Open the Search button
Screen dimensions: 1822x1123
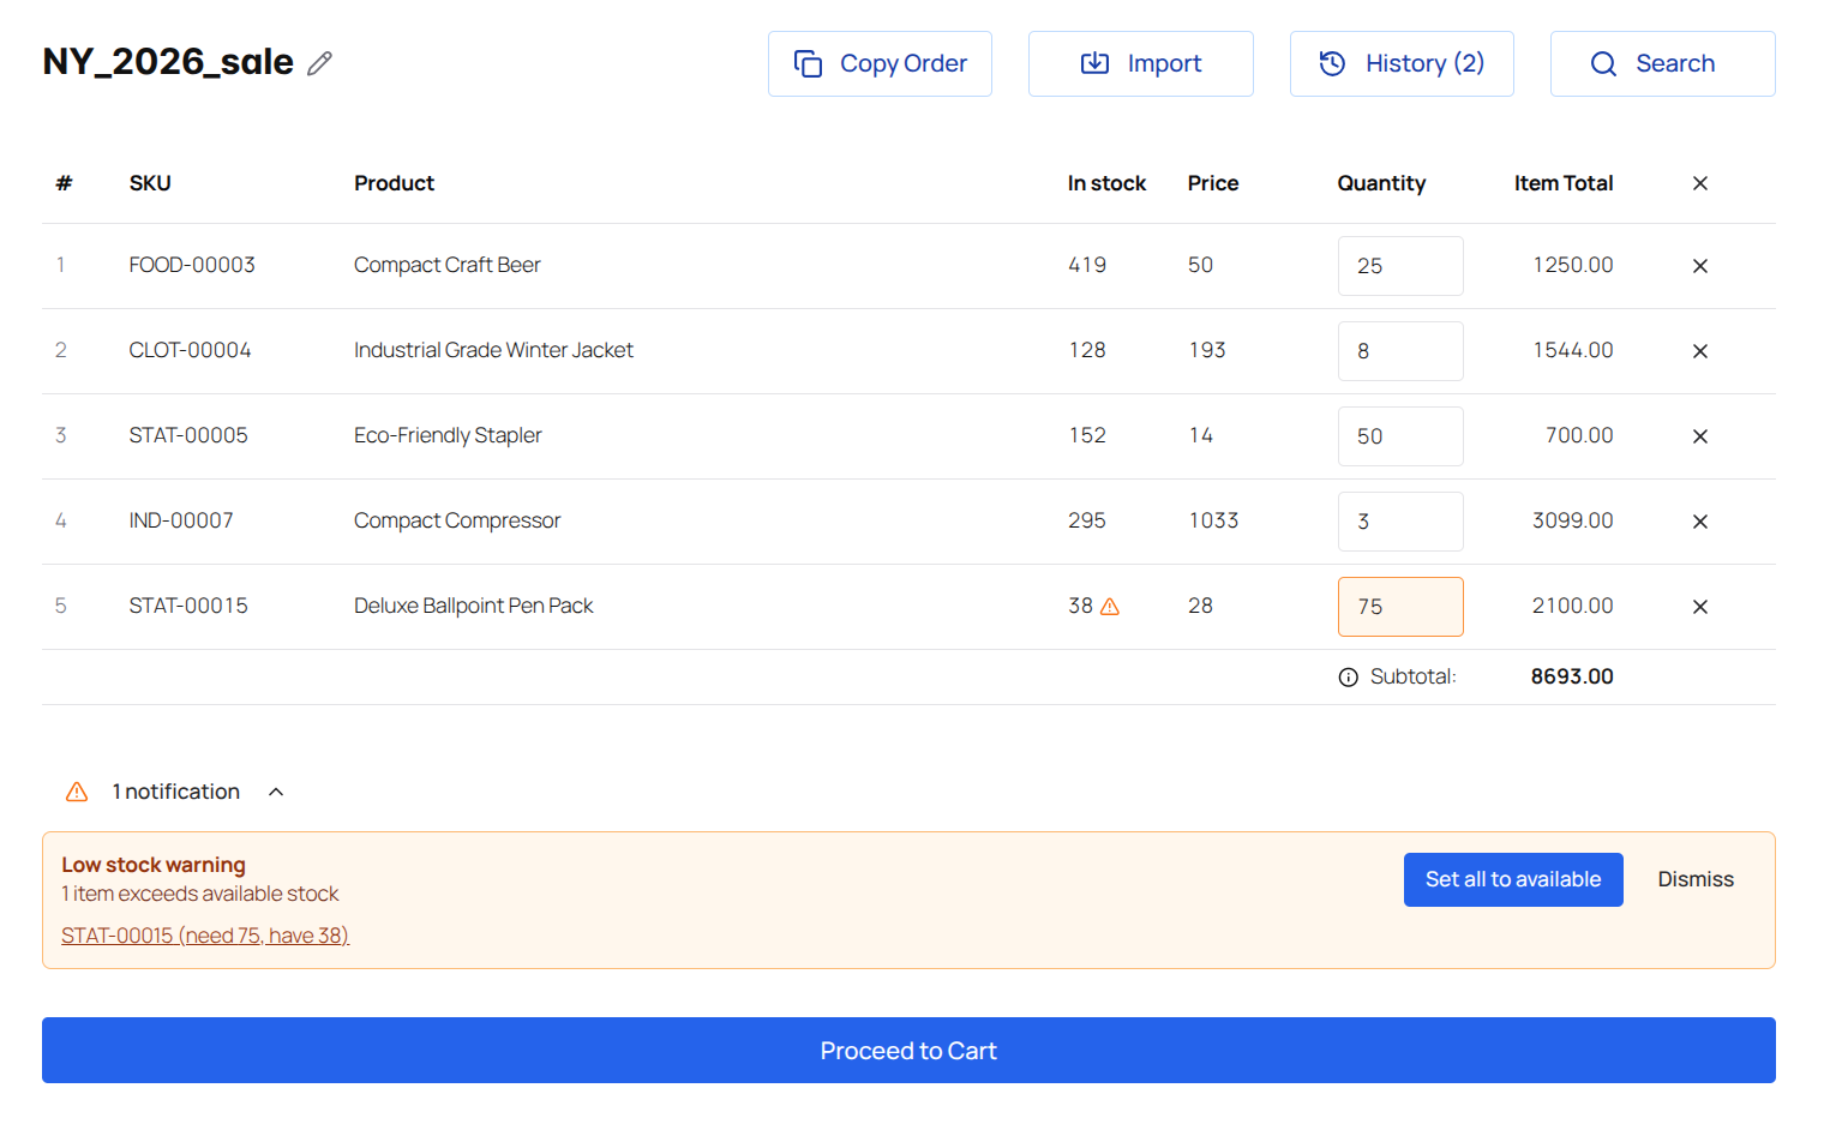1661,64
